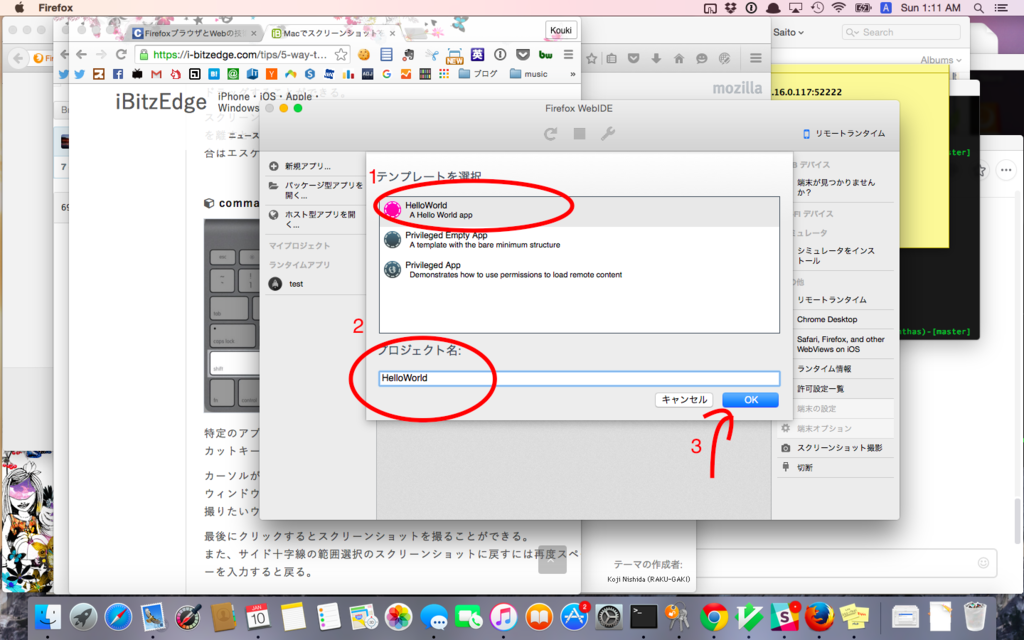1024x640 pixels.
Task: Open Google Chrome from the Dock
Action: point(714,616)
